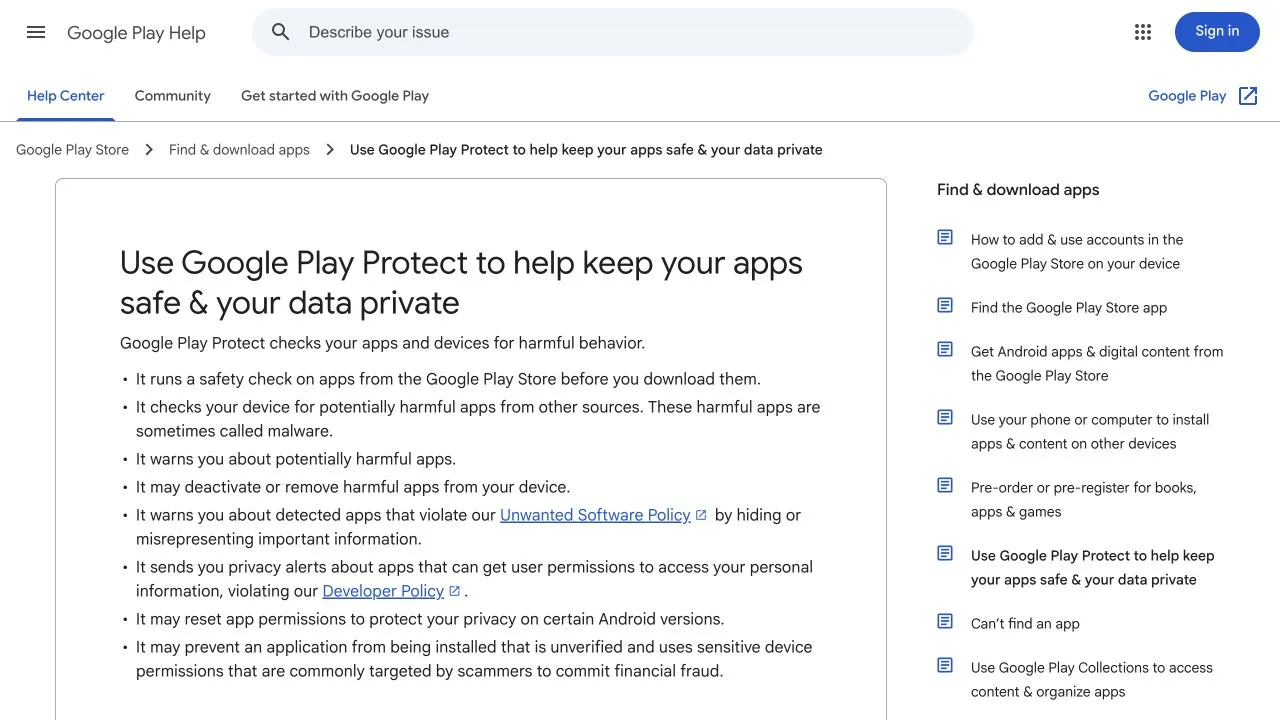Open Find the Google Play Store app article
The width and height of the screenshot is (1280, 720).
coord(1069,308)
